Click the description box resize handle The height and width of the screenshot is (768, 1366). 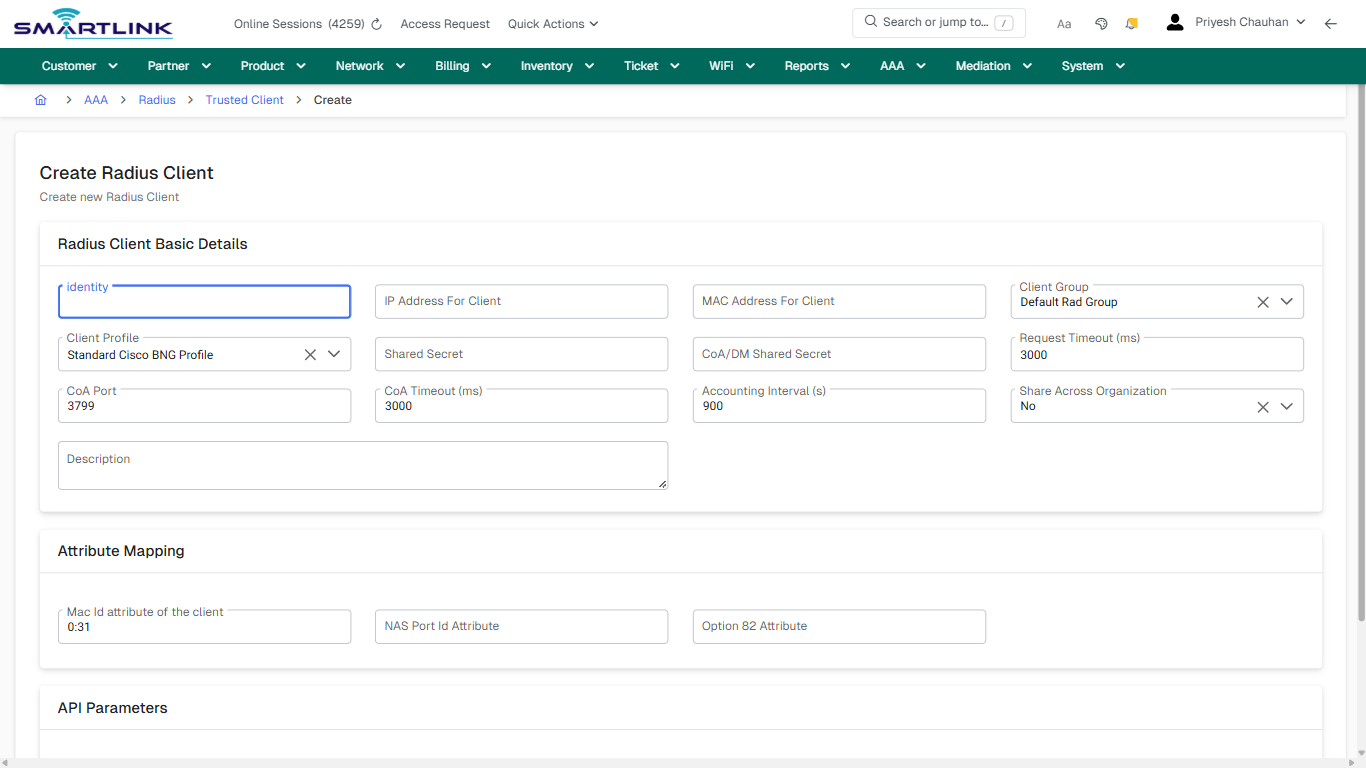point(661,482)
